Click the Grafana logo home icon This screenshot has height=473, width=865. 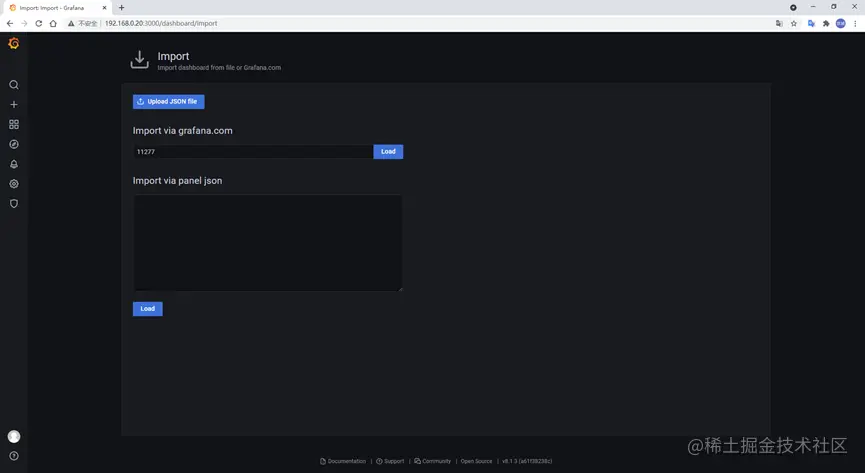point(14,43)
